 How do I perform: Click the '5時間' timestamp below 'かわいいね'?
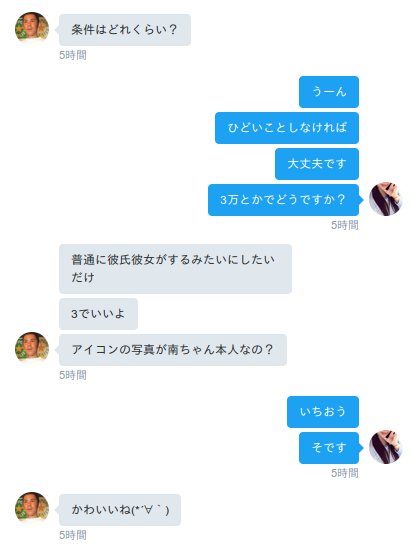pos(73,535)
